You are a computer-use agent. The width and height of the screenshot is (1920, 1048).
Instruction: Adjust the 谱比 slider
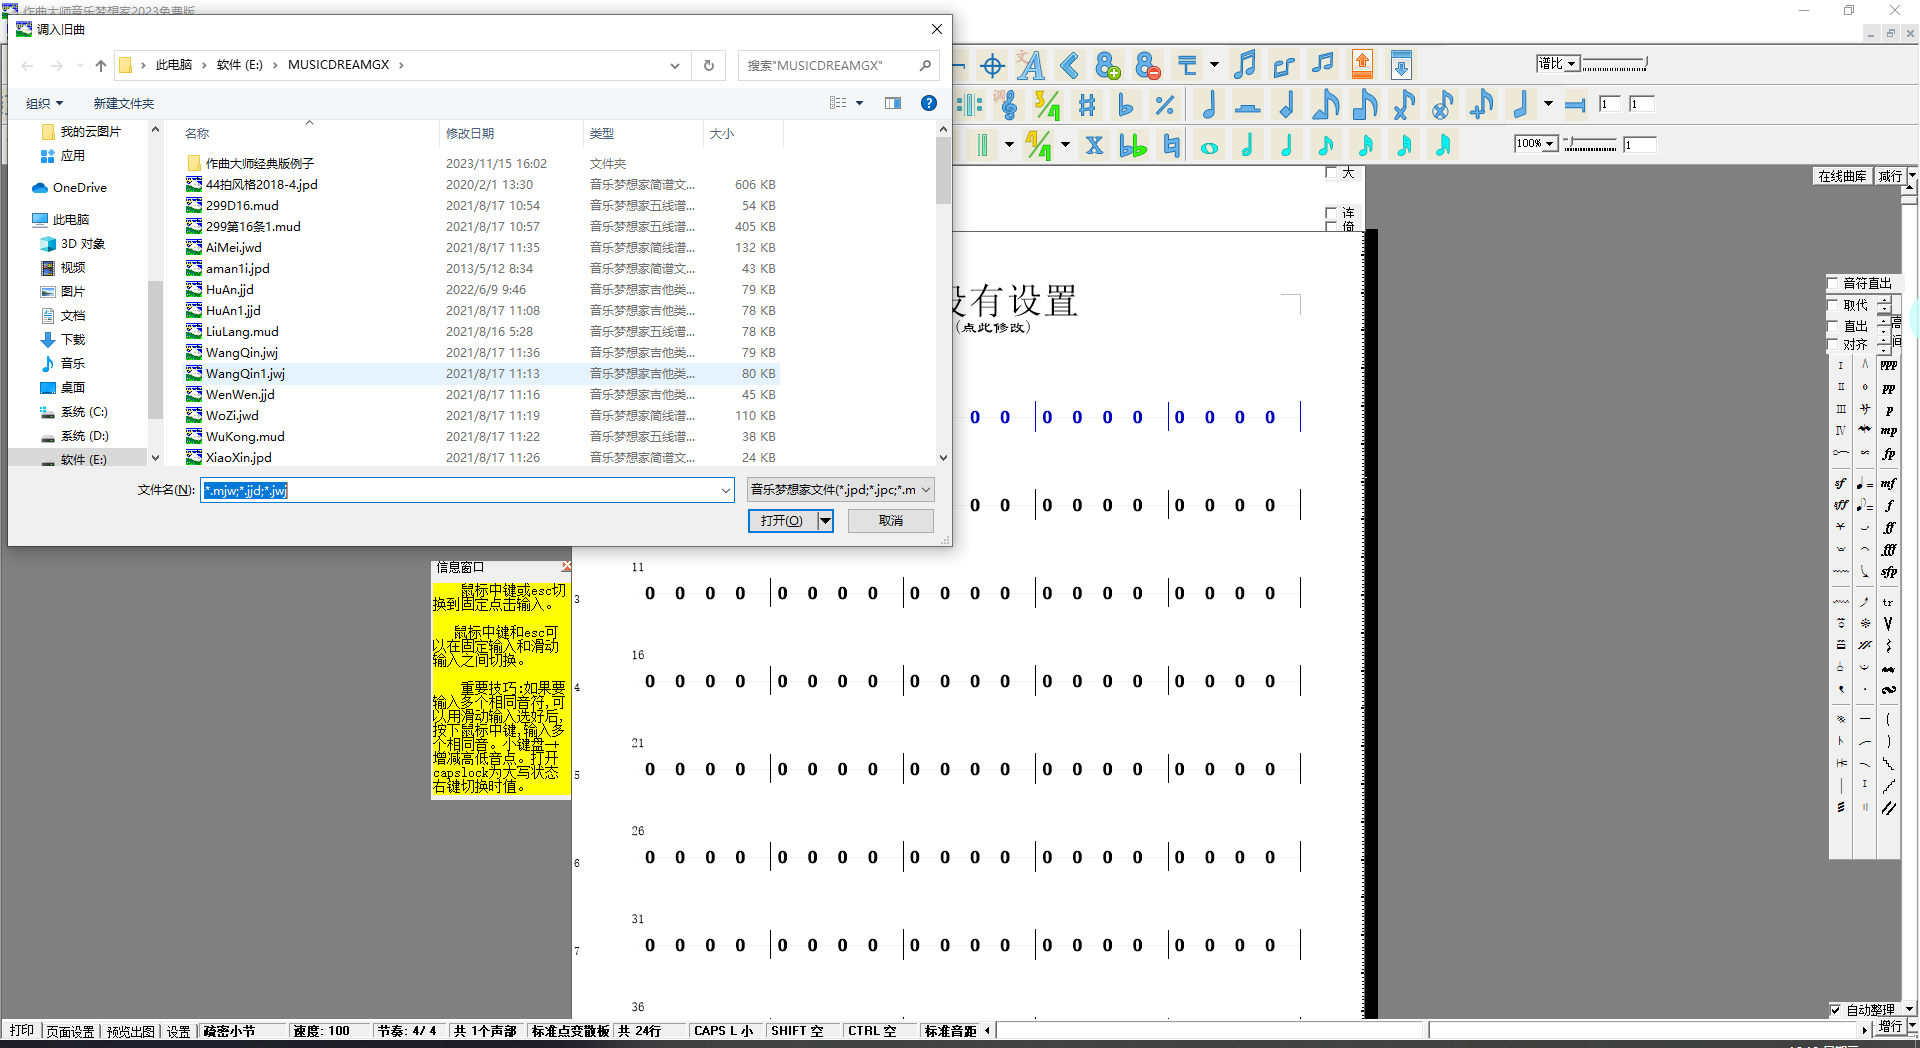point(1614,64)
